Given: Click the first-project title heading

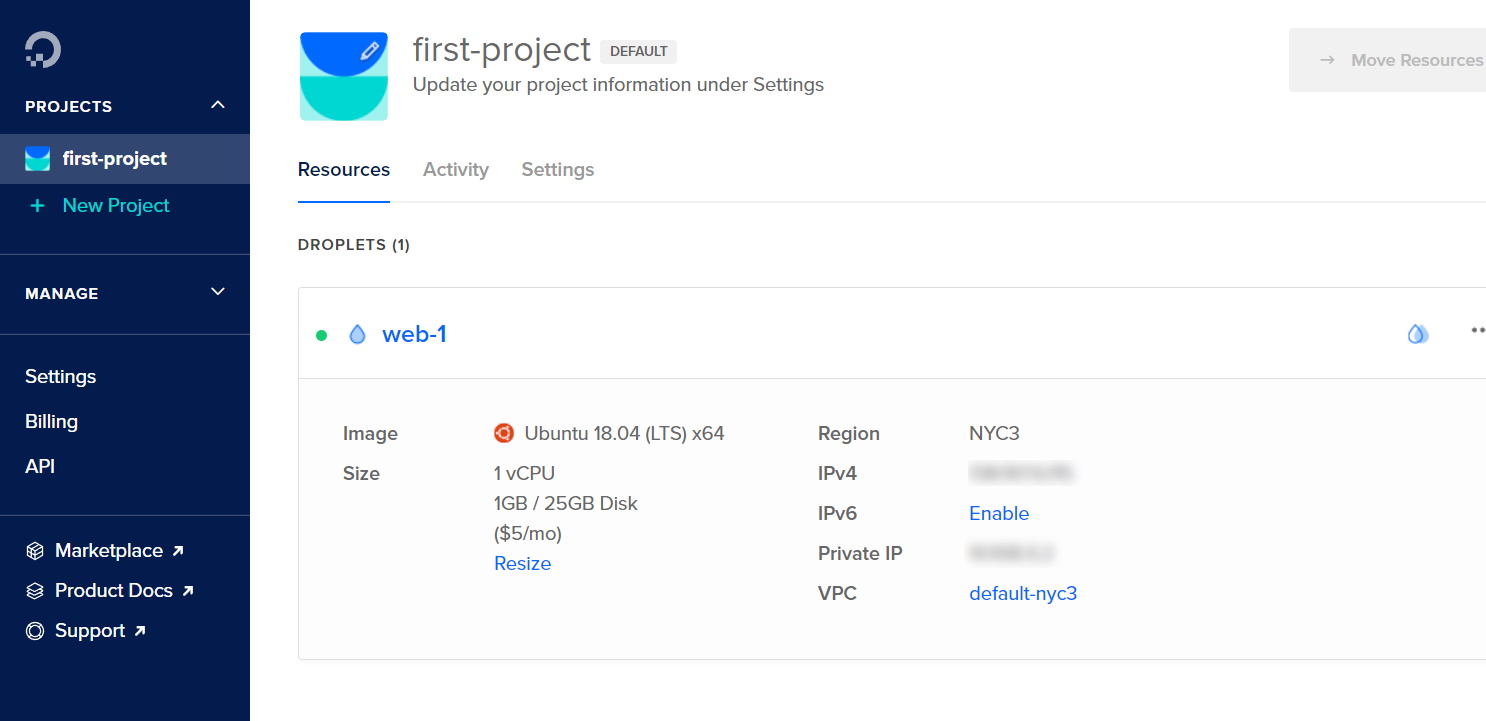Looking at the screenshot, I should (502, 49).
